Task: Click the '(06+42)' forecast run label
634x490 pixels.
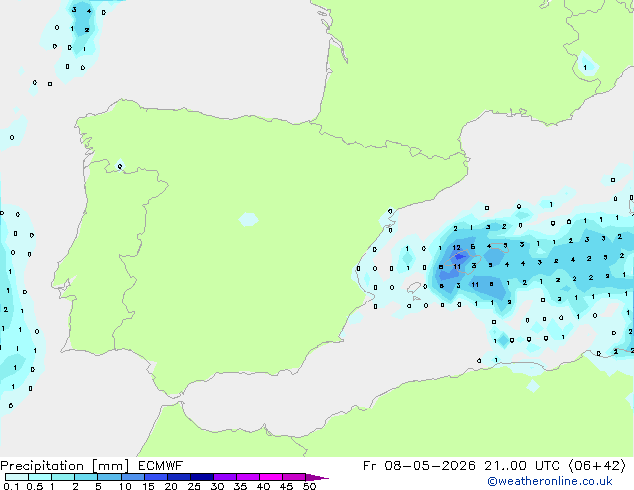Action: (597, 466)
